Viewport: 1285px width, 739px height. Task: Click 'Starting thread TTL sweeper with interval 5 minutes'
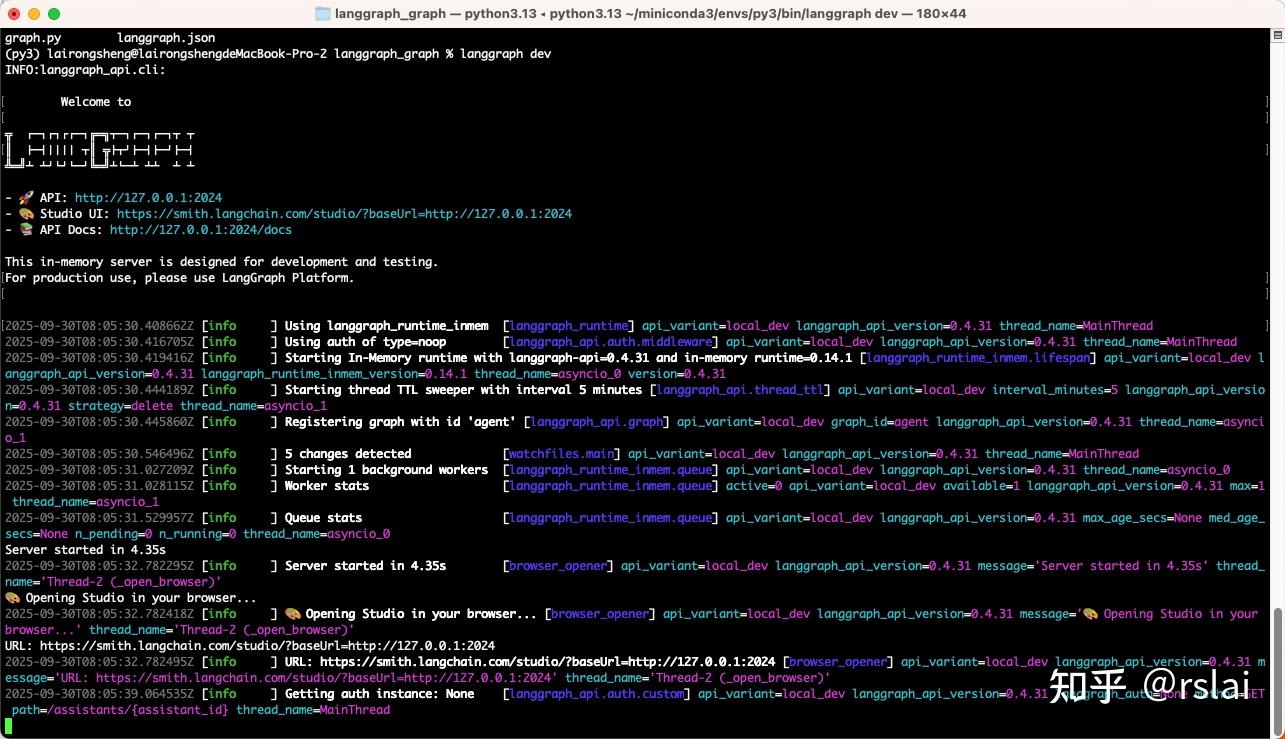point(464,390)
